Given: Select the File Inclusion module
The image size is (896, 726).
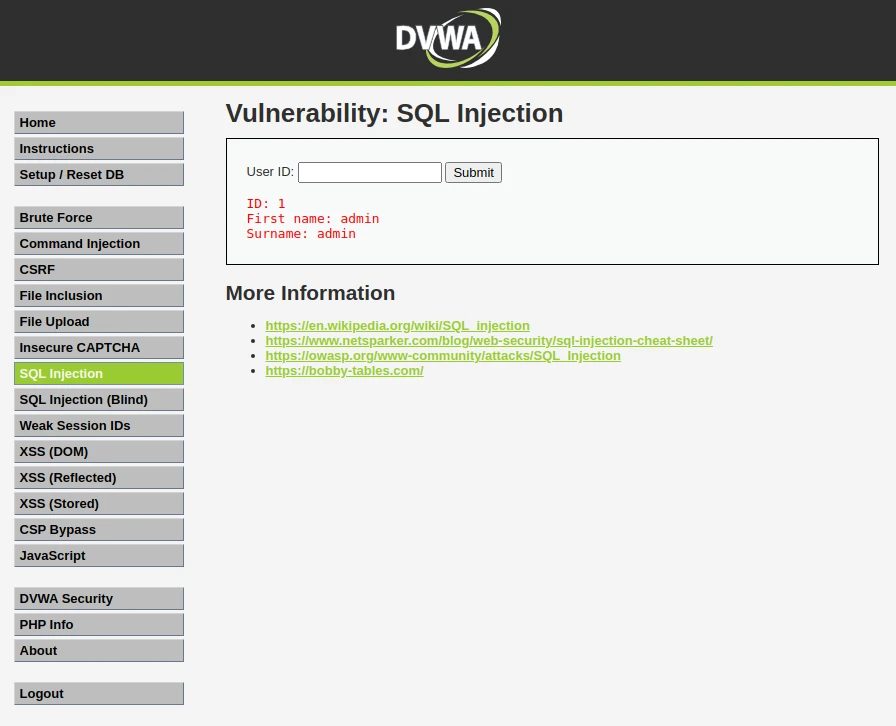Looking at the screenshot, I should 98,295.
